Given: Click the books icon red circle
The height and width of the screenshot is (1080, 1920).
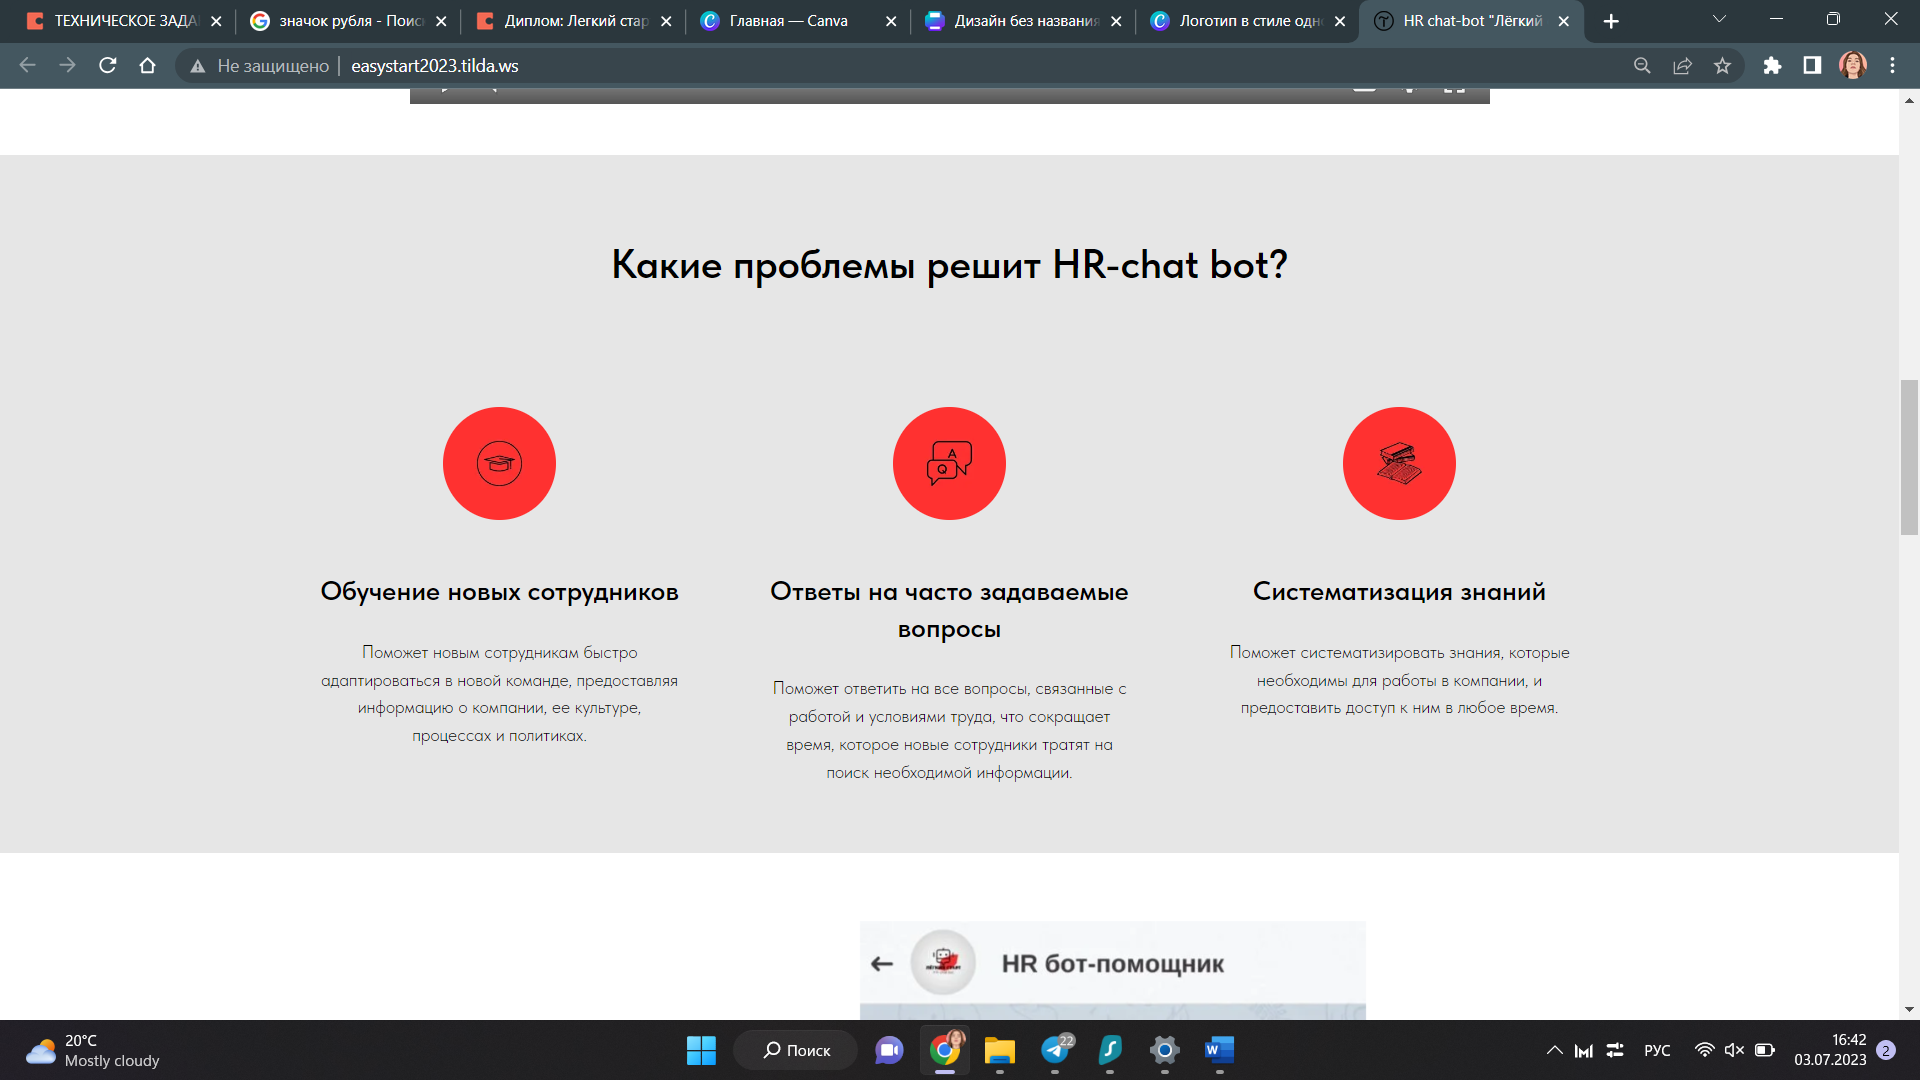Looking at the screenshot, I should 1399,463.
